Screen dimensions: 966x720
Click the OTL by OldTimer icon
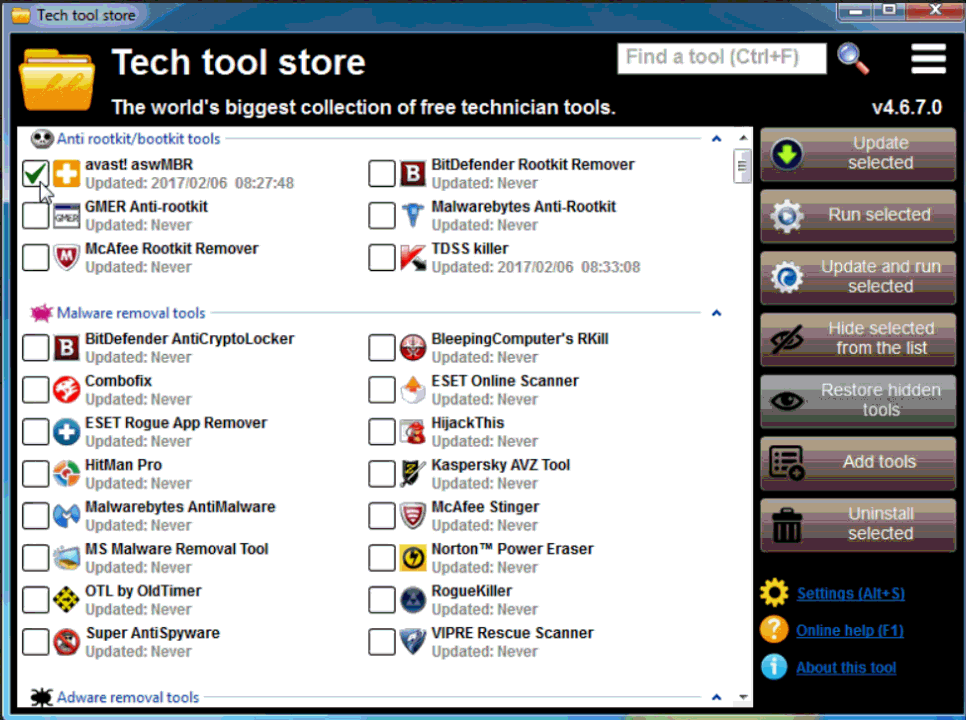pos(67,599)
